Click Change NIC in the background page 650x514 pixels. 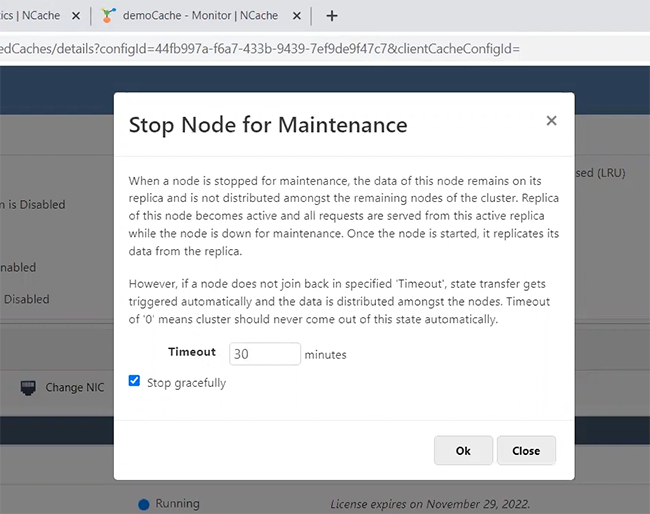point(75,387)
